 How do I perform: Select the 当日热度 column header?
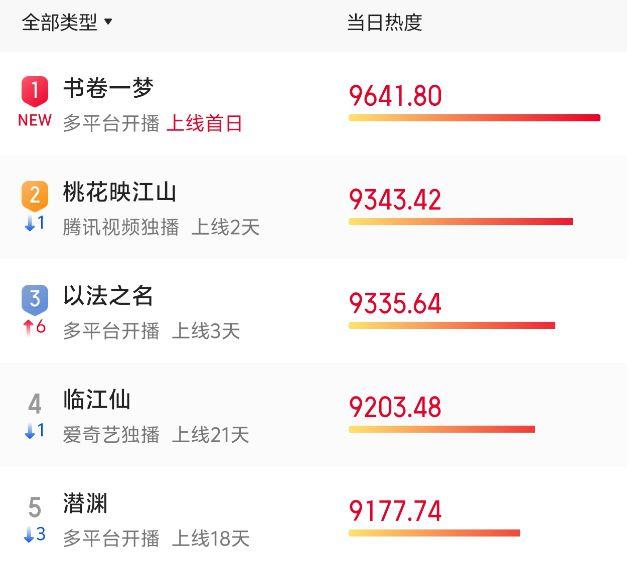click(385, 22)
